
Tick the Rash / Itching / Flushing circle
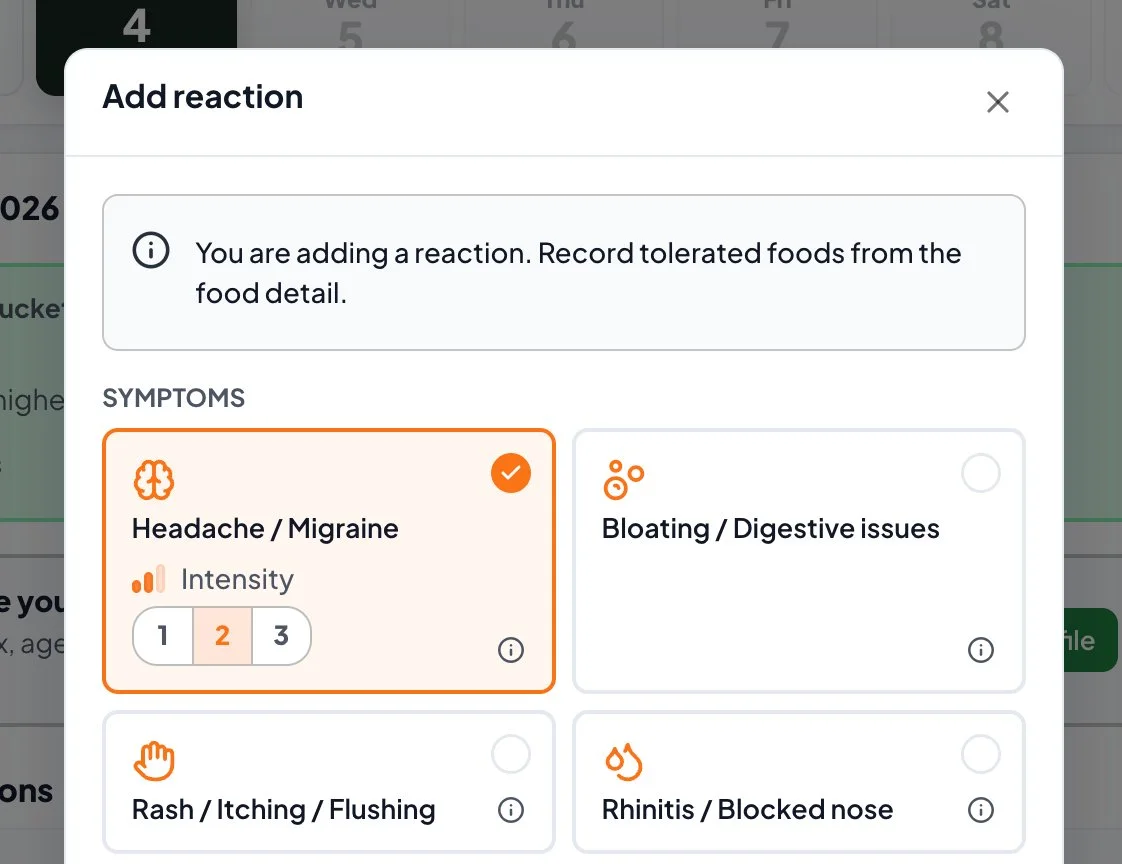(x=511, y=754)
